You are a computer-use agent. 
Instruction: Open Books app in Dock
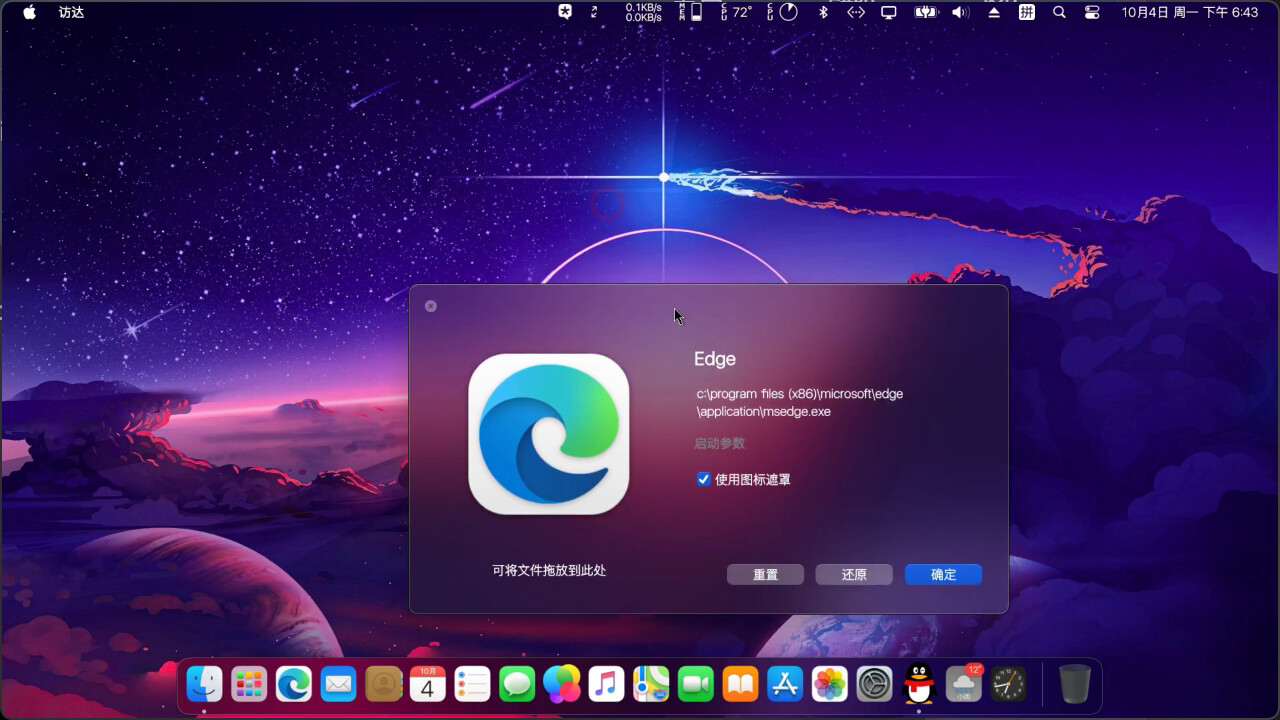(x=740, y=684)
